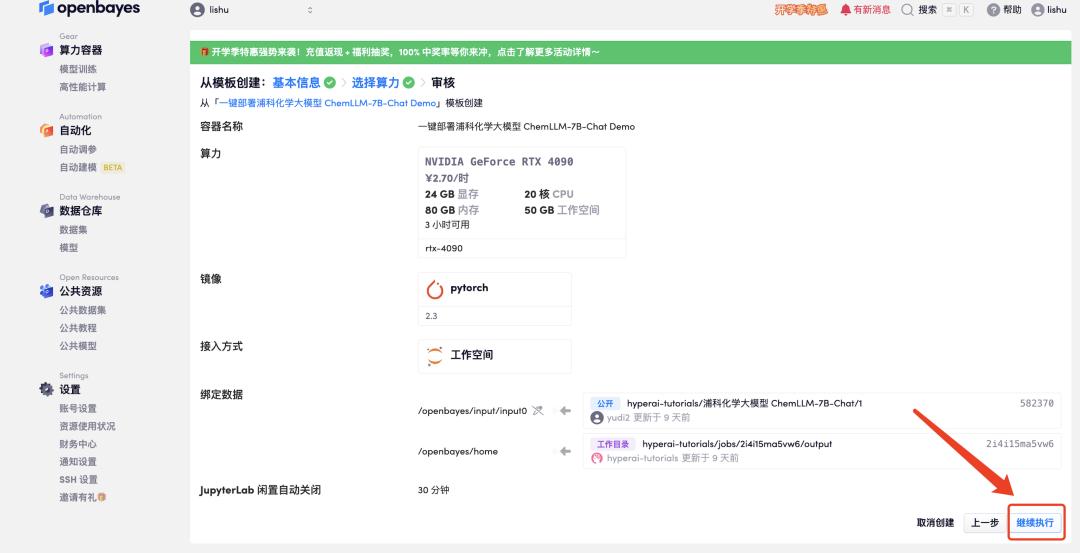Click the openbayes logo
1080x553 pixels.
tap(90, 8)
